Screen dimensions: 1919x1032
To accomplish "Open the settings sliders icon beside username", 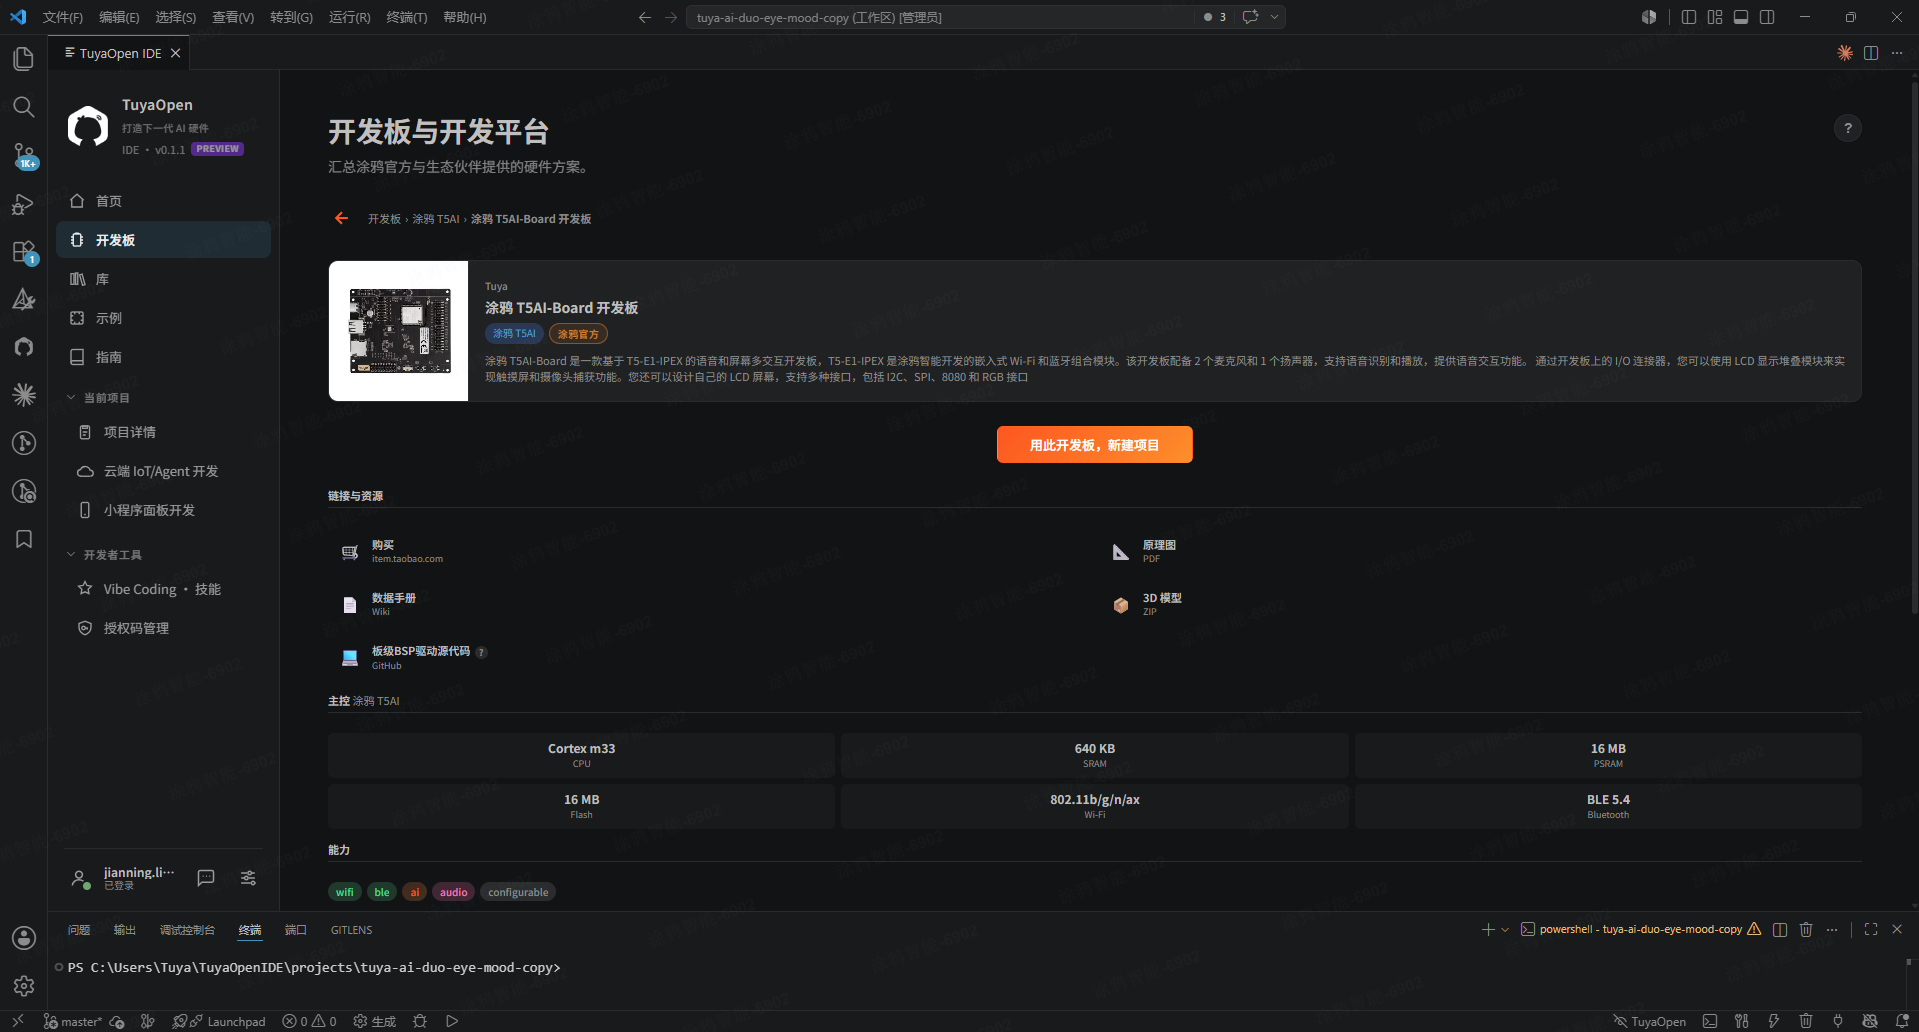I will [x=248, y=878].
